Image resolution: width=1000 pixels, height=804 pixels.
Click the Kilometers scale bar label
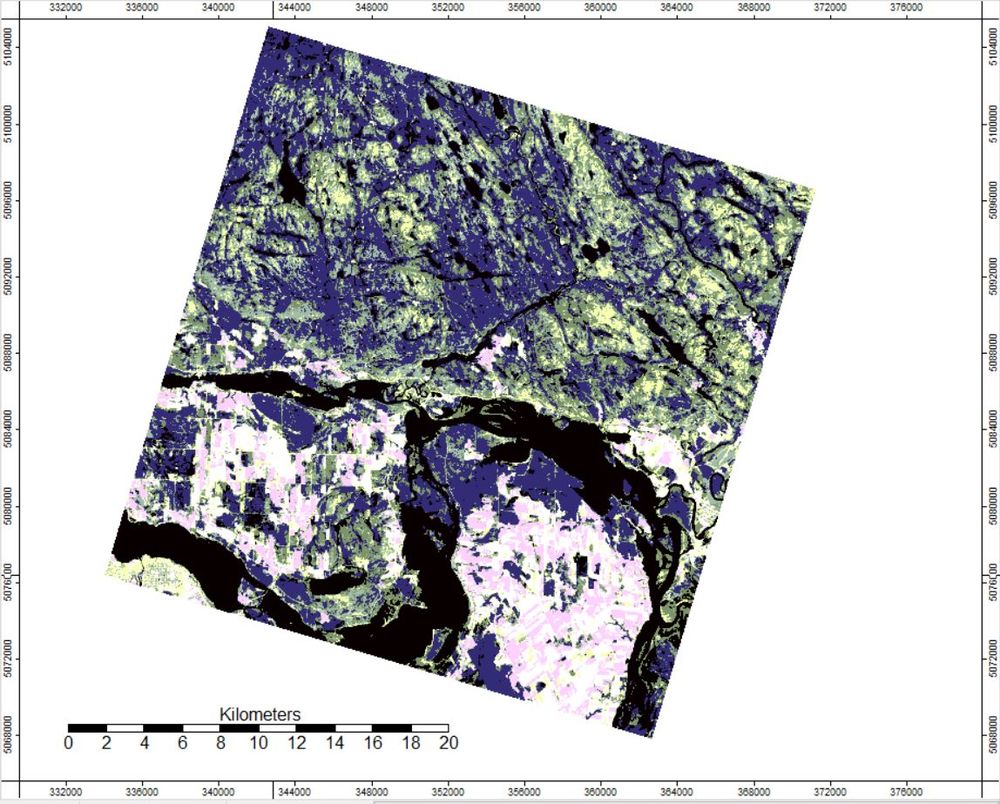(x=262, y=714)
